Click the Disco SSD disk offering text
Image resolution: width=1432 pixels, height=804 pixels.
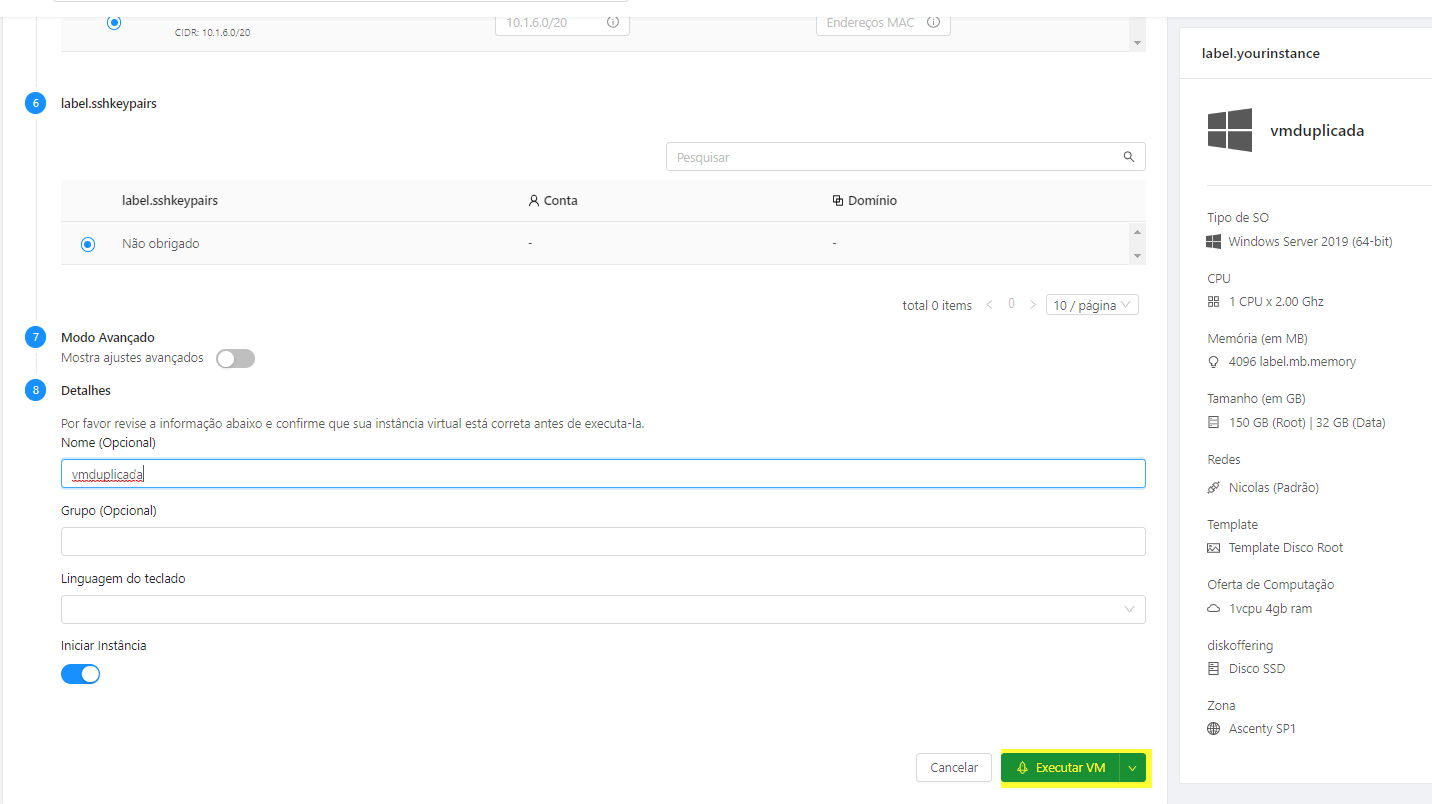point(1257,668)
